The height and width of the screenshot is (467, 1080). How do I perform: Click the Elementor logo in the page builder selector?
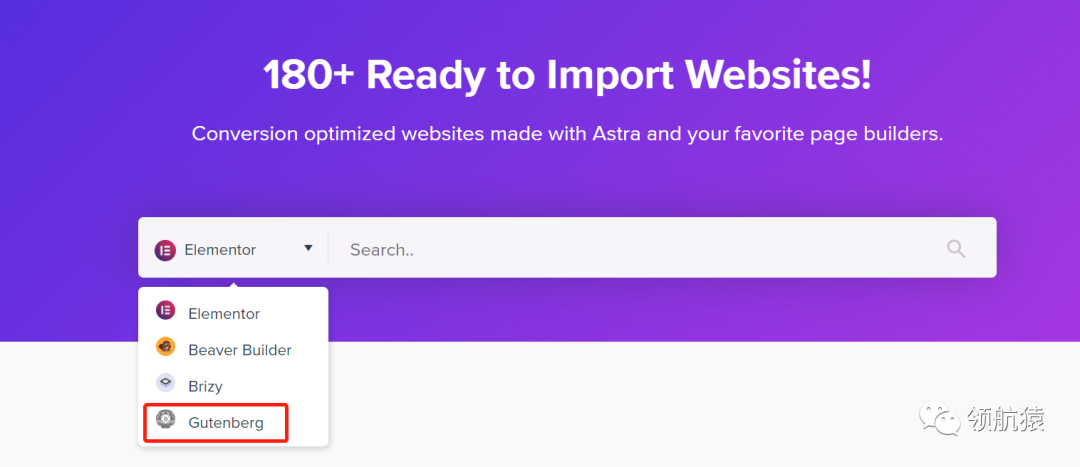click(x=165, y=250)
